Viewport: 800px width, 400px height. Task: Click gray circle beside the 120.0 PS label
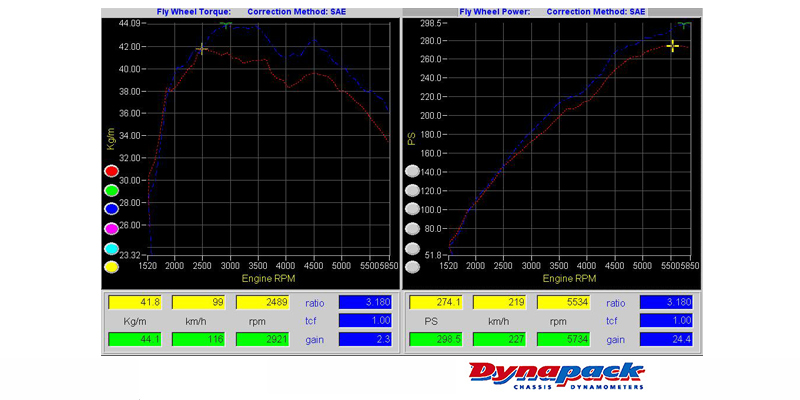tap(412, 190)
